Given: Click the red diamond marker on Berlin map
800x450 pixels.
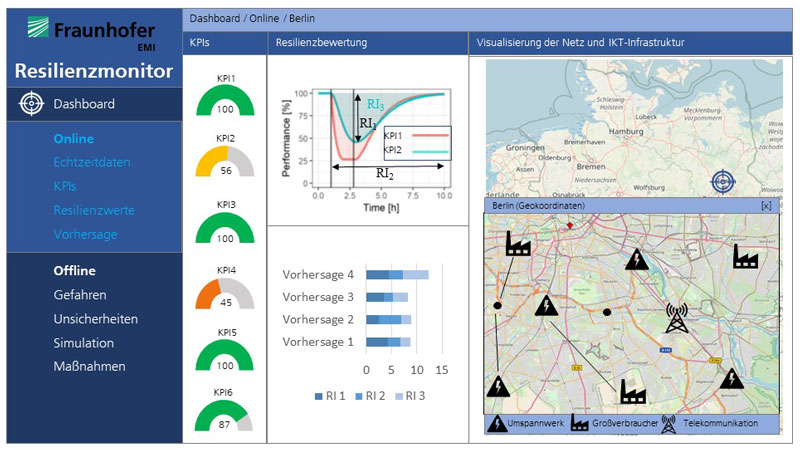Looking at the screenshot, I should [x=570, y=225].
